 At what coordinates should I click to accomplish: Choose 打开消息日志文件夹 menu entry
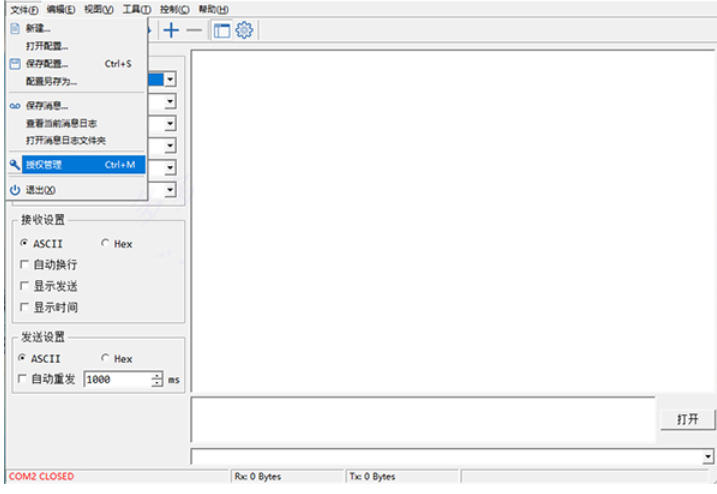(x=64, y=140)
